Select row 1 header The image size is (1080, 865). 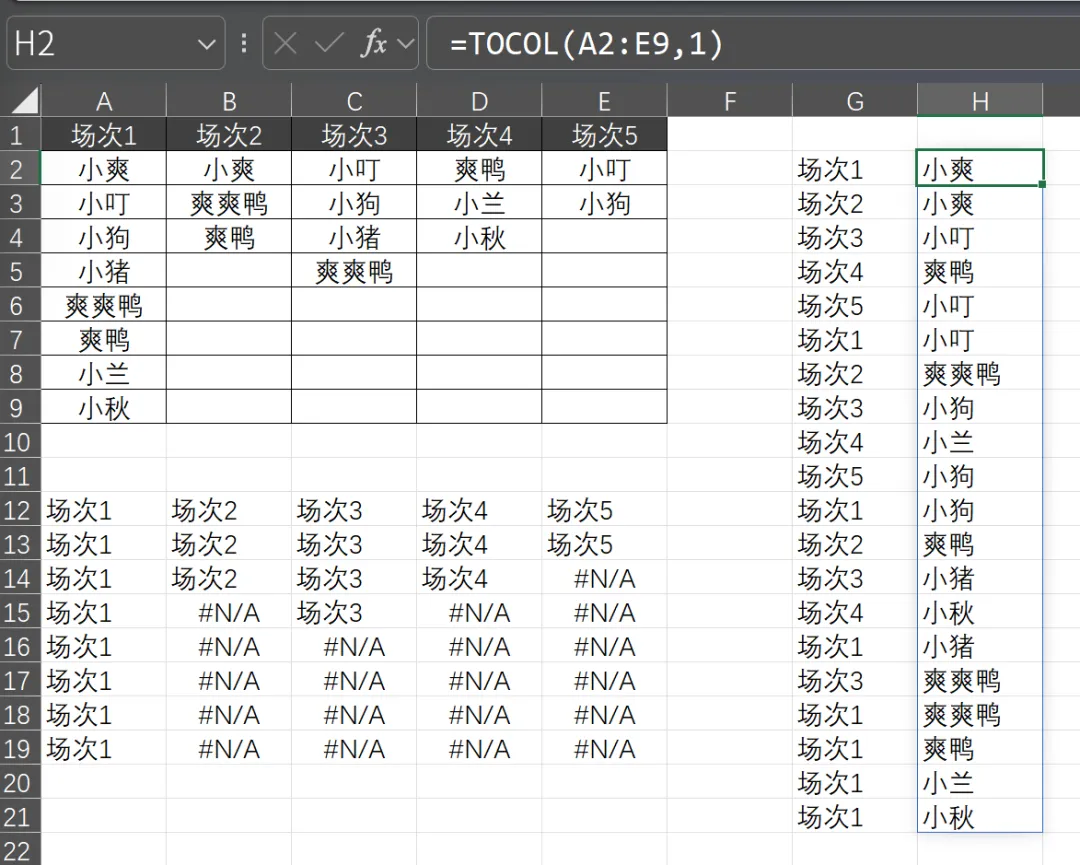(20, 135)
